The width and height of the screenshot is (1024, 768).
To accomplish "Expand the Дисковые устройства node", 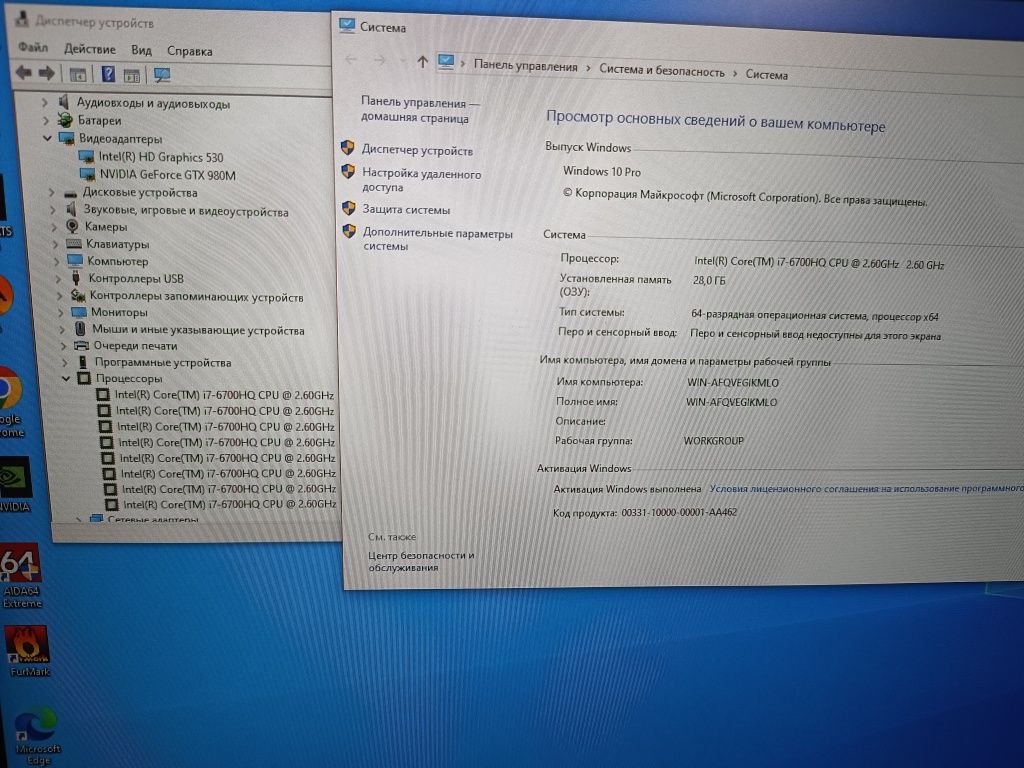I will coord(52,192).
